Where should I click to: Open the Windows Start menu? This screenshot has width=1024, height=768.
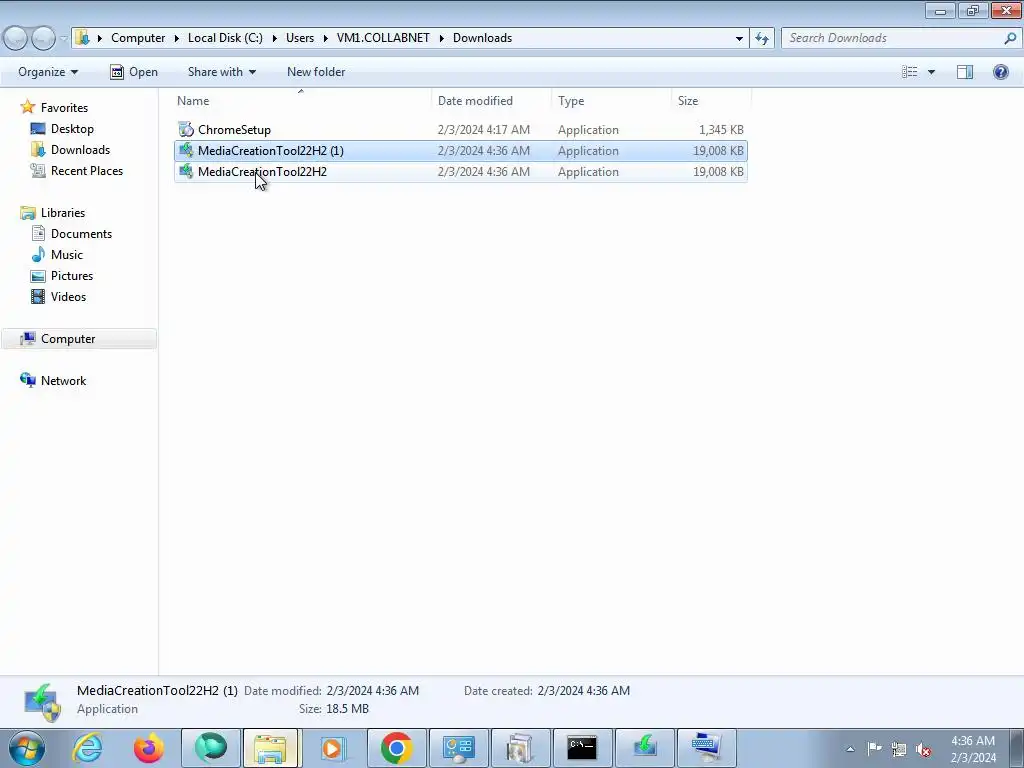pos(27,748)
